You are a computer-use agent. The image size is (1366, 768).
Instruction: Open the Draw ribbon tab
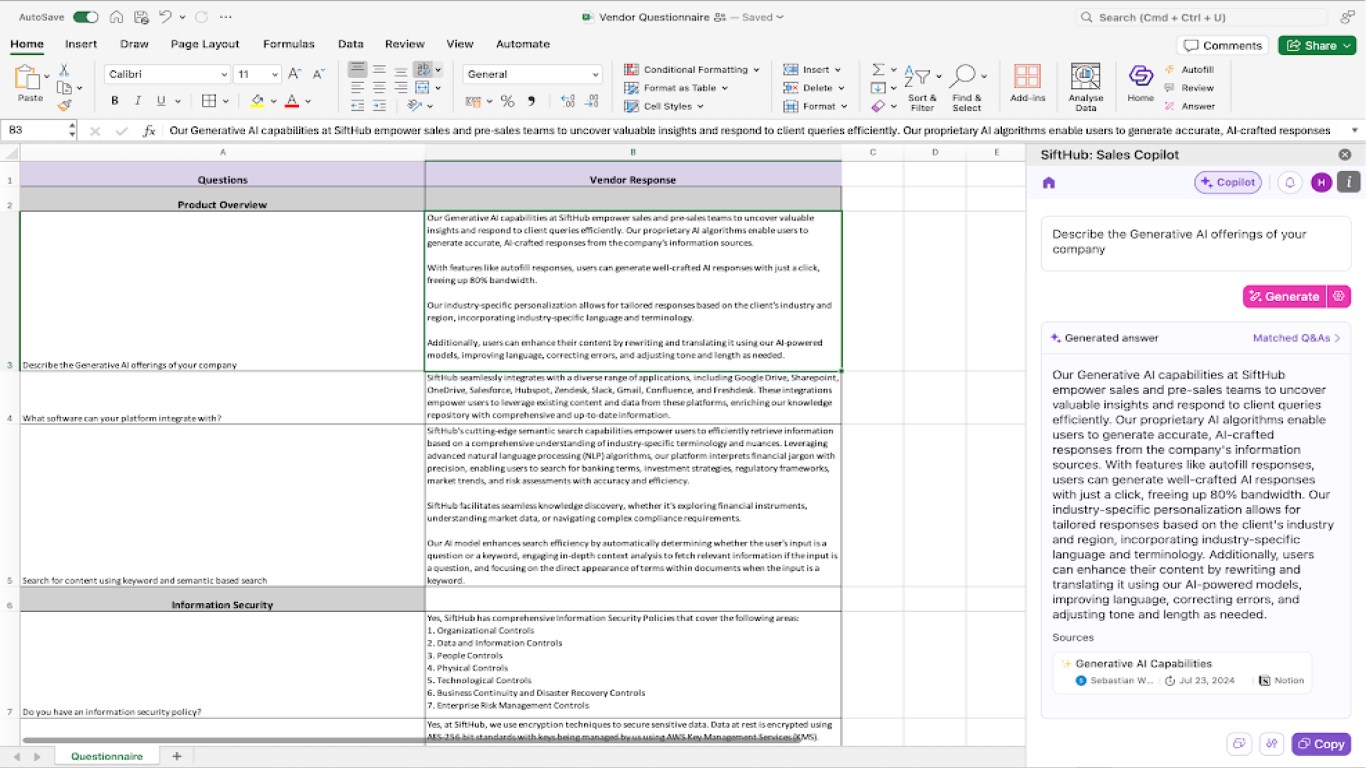[x=134, y=44]
